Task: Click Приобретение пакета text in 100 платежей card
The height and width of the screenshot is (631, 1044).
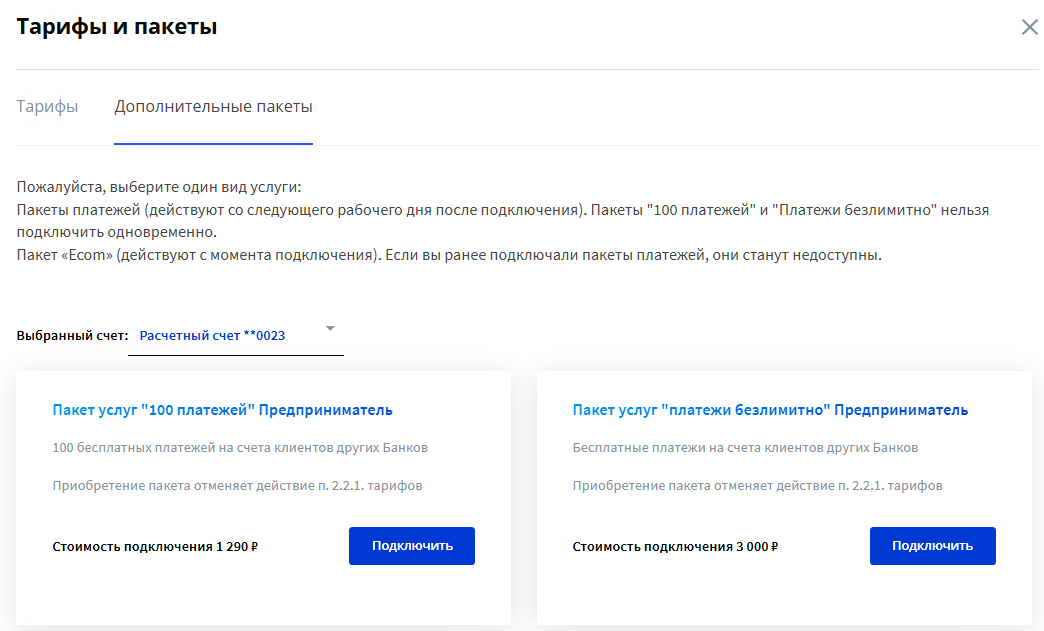Action: pyautogui.click(x=237, y=486)
